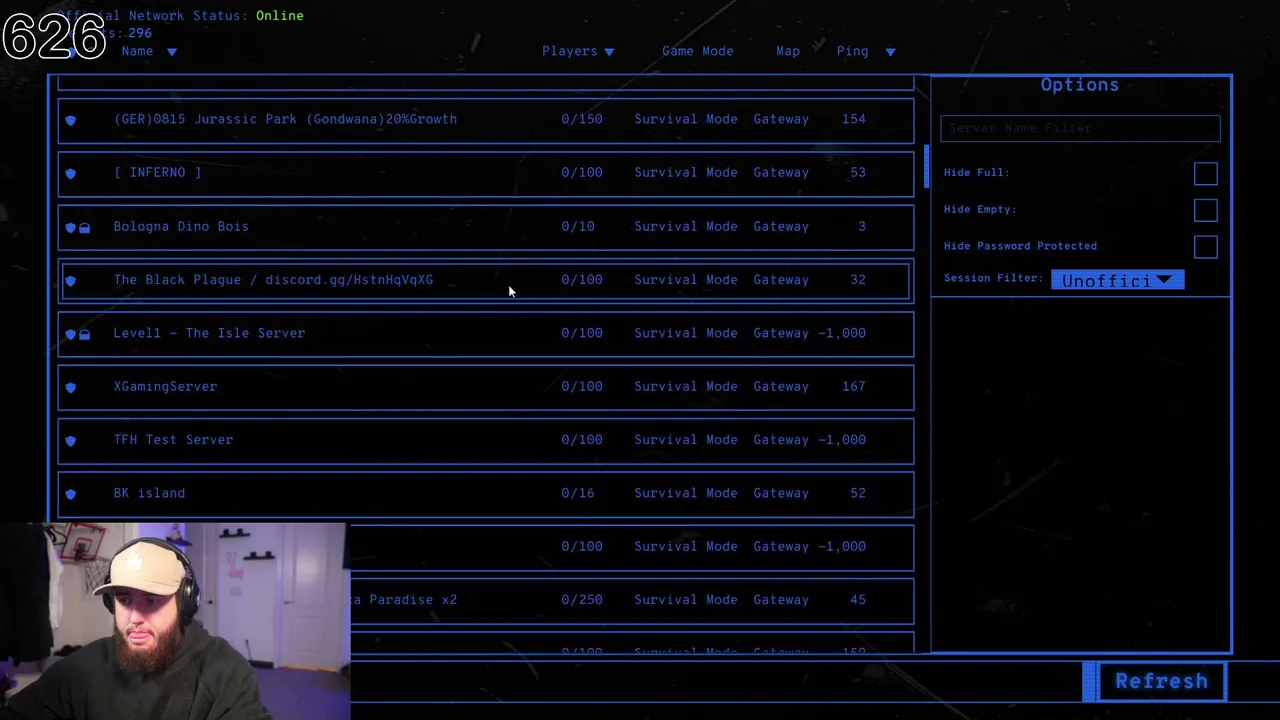
Task: Click the sort arrow beside the Name header
Action: [x=172, y=52]
